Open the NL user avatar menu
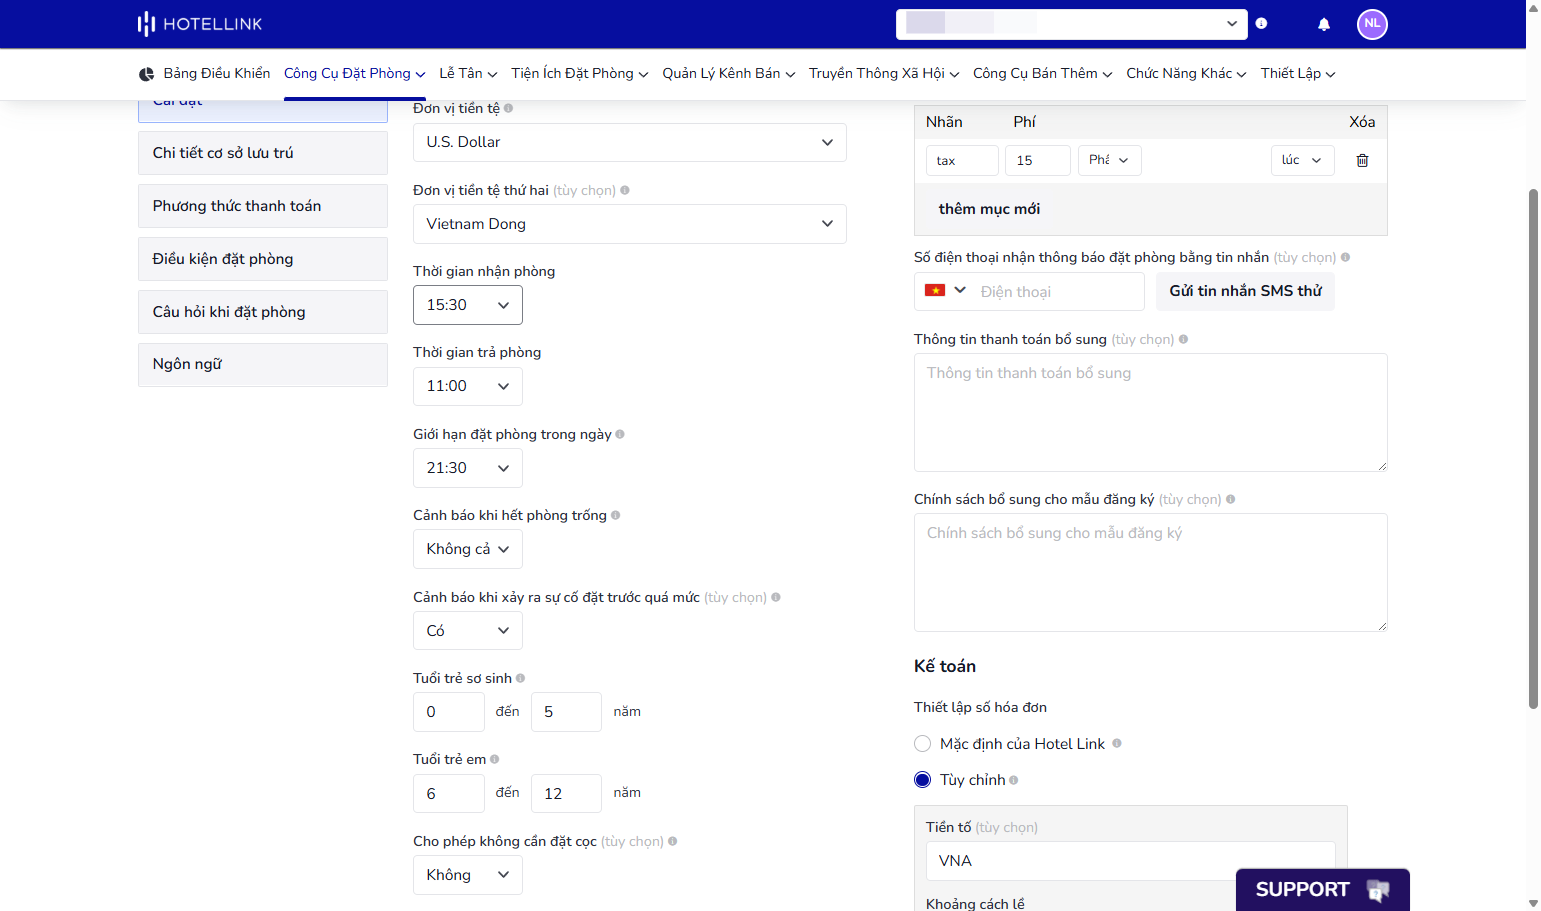Screen dimensions: 1541x911 1372,24
